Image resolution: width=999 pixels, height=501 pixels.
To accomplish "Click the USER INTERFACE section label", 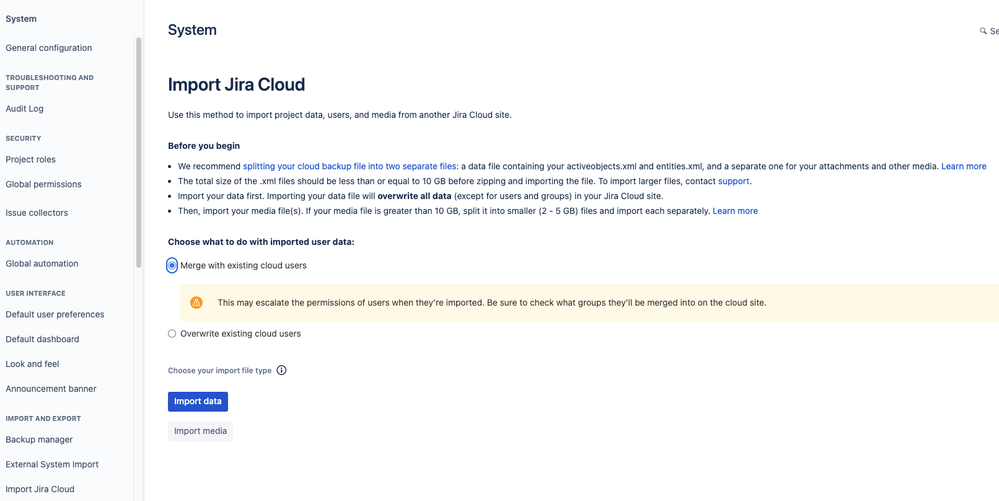I will (x=36, y=294).
